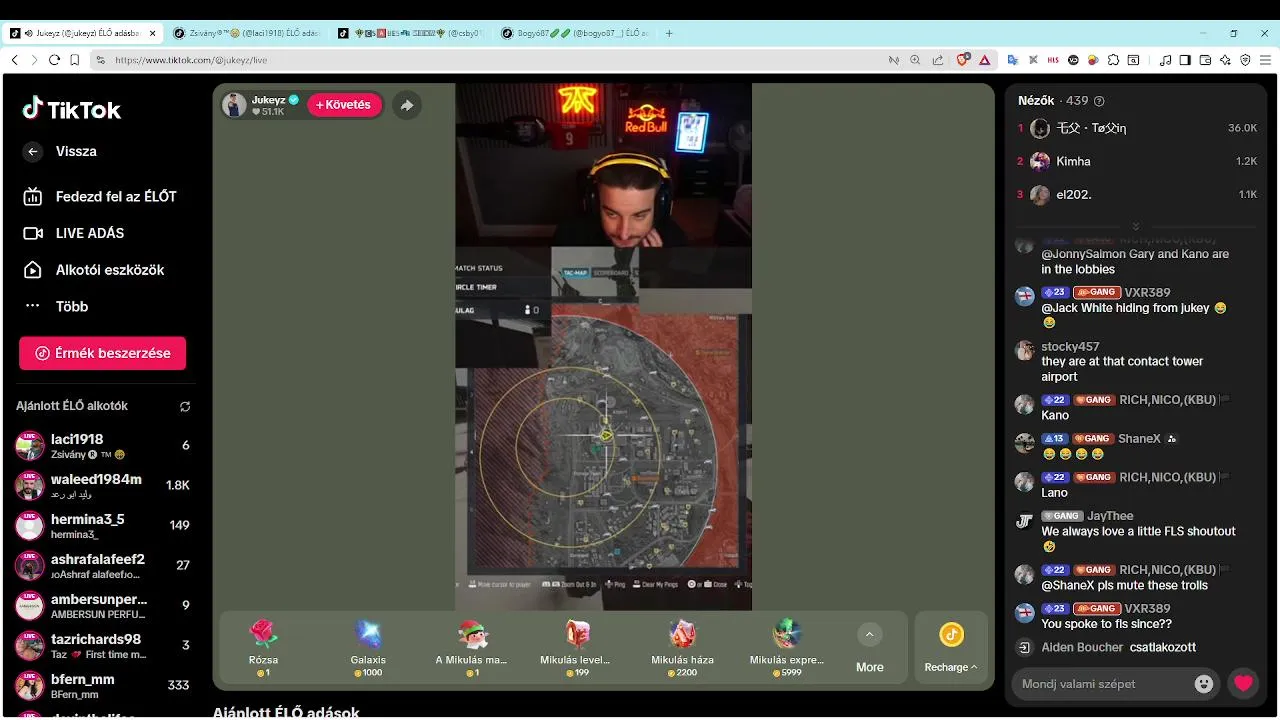
Task: Send A Mikulás ma... gift
Action: point(472,647)
